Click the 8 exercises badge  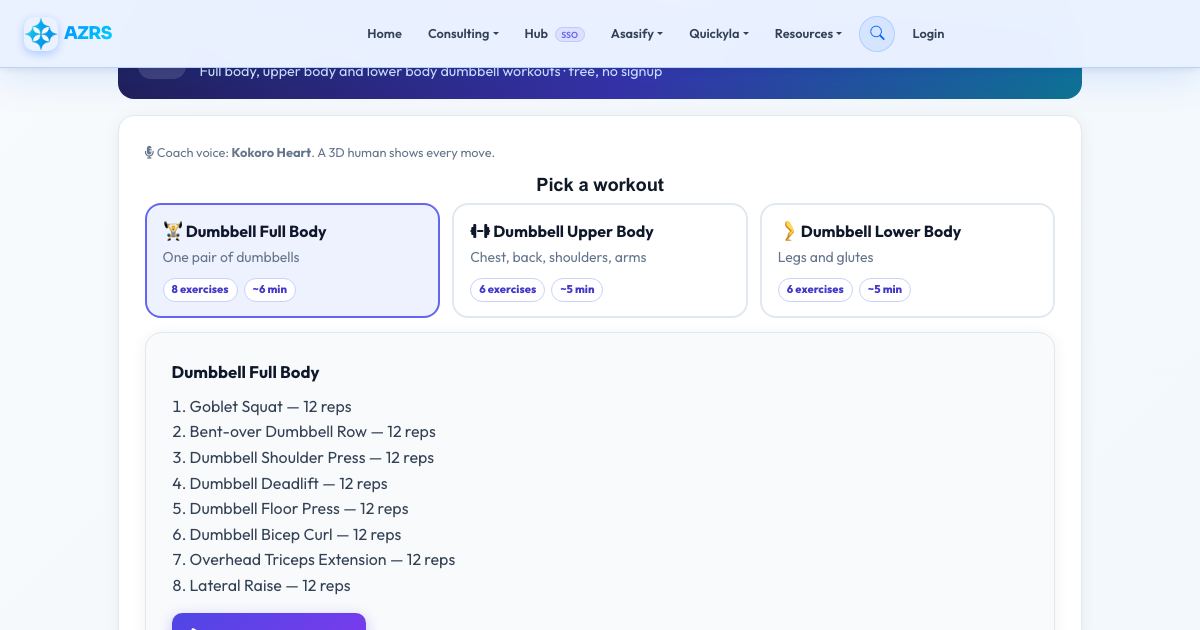(x=200, y=290)
